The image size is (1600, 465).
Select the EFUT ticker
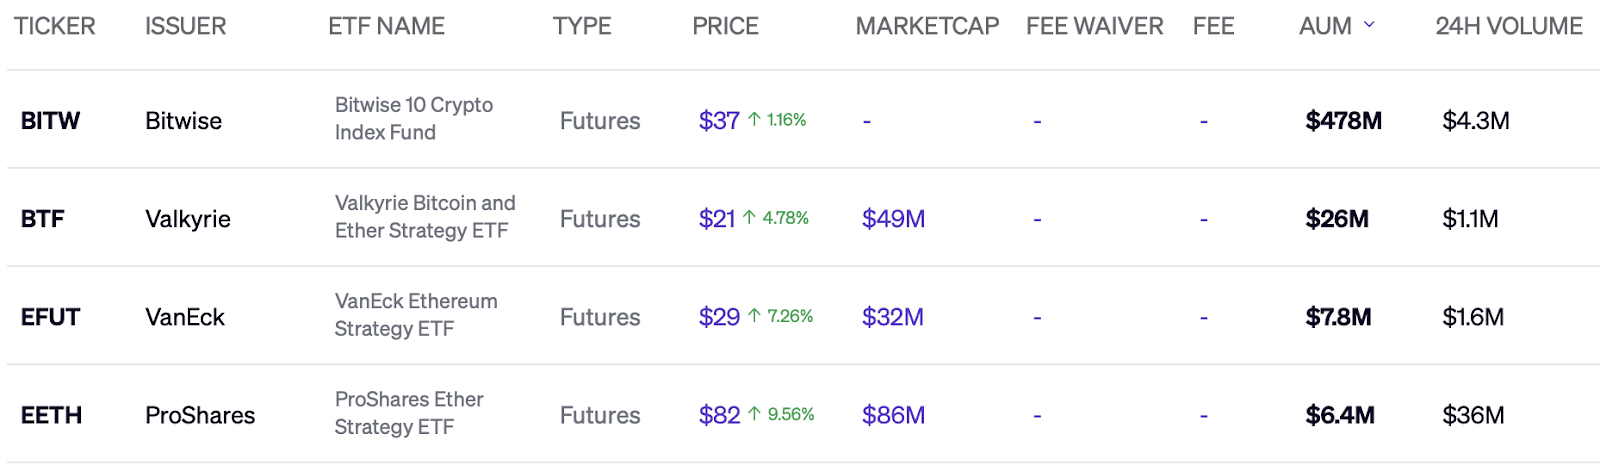(50, 317)
